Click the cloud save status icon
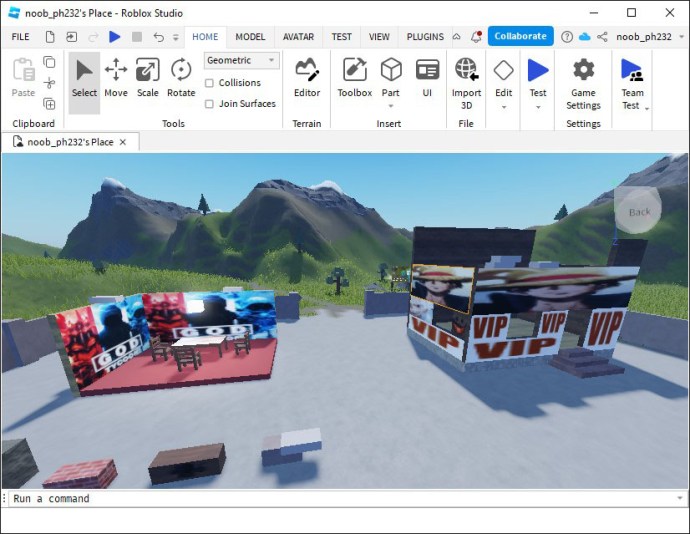 [x=584, y=37]
